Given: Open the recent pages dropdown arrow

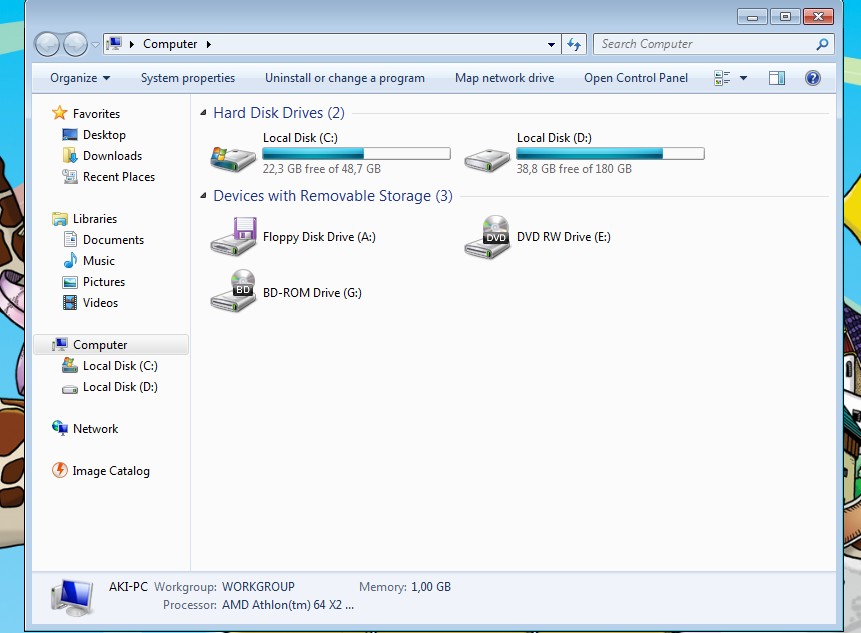Looking at the screenshot, I should 95,44.
